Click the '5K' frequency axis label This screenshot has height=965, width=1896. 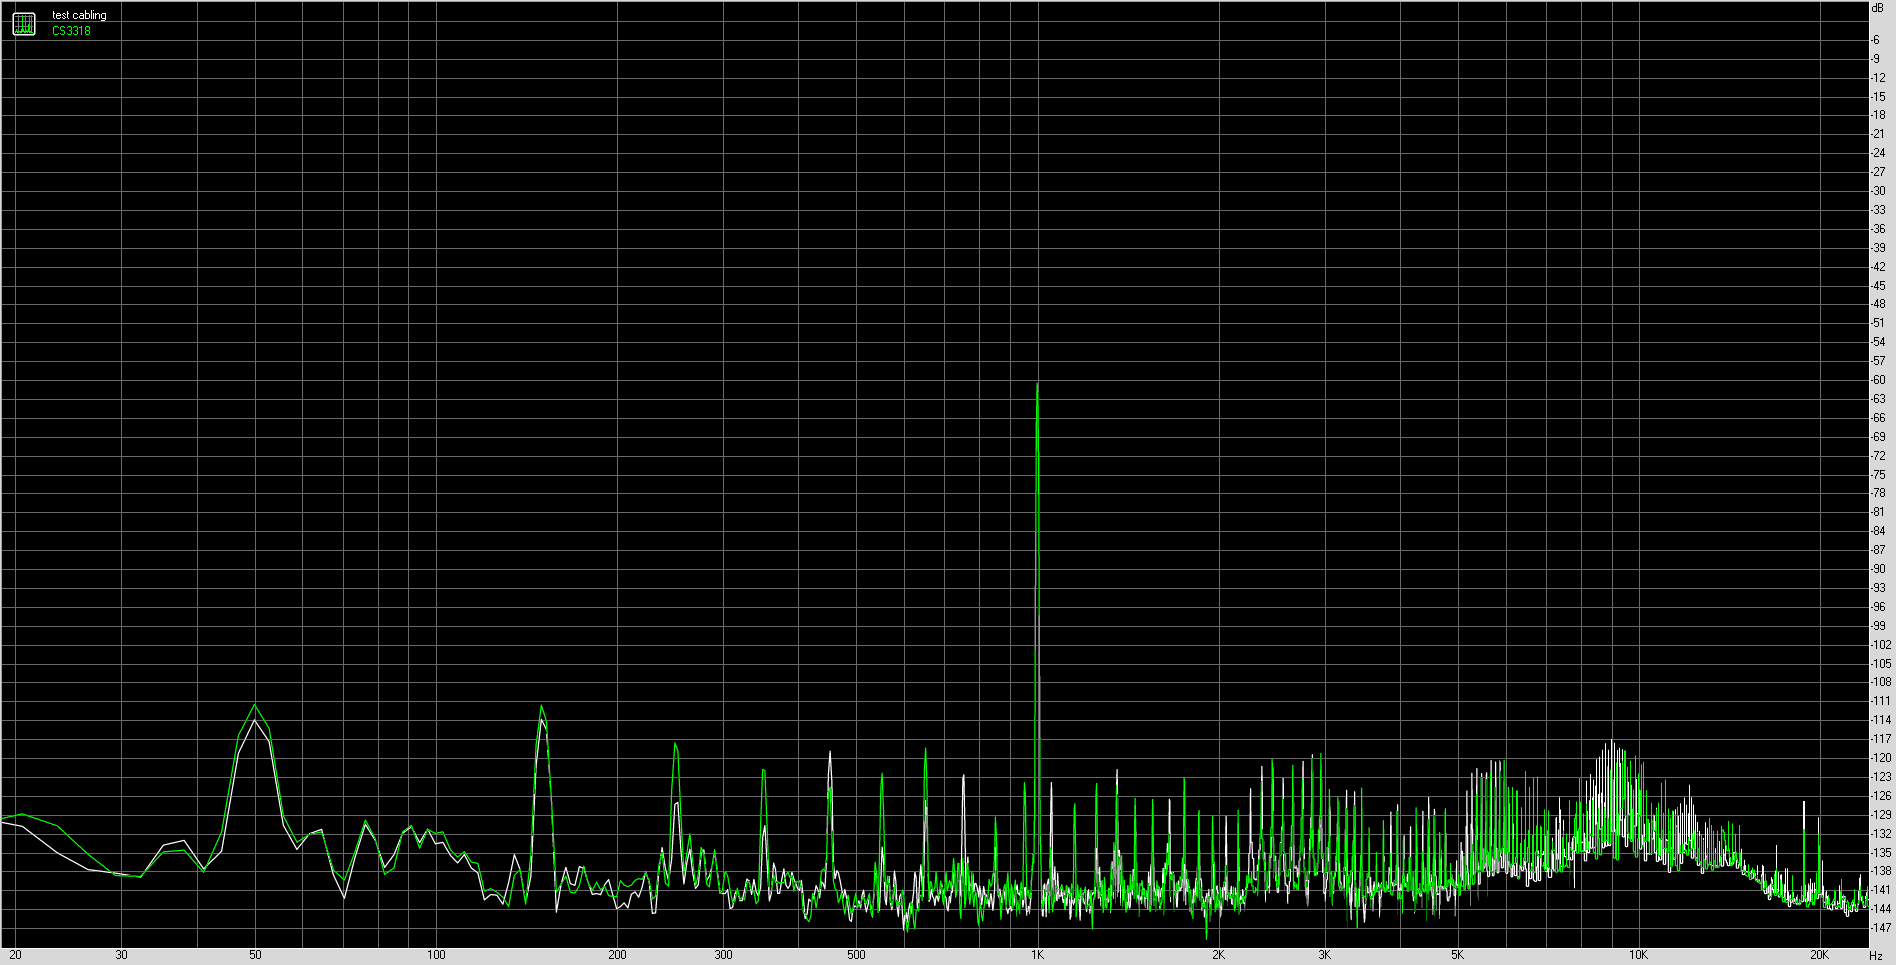pos(1457,955)
